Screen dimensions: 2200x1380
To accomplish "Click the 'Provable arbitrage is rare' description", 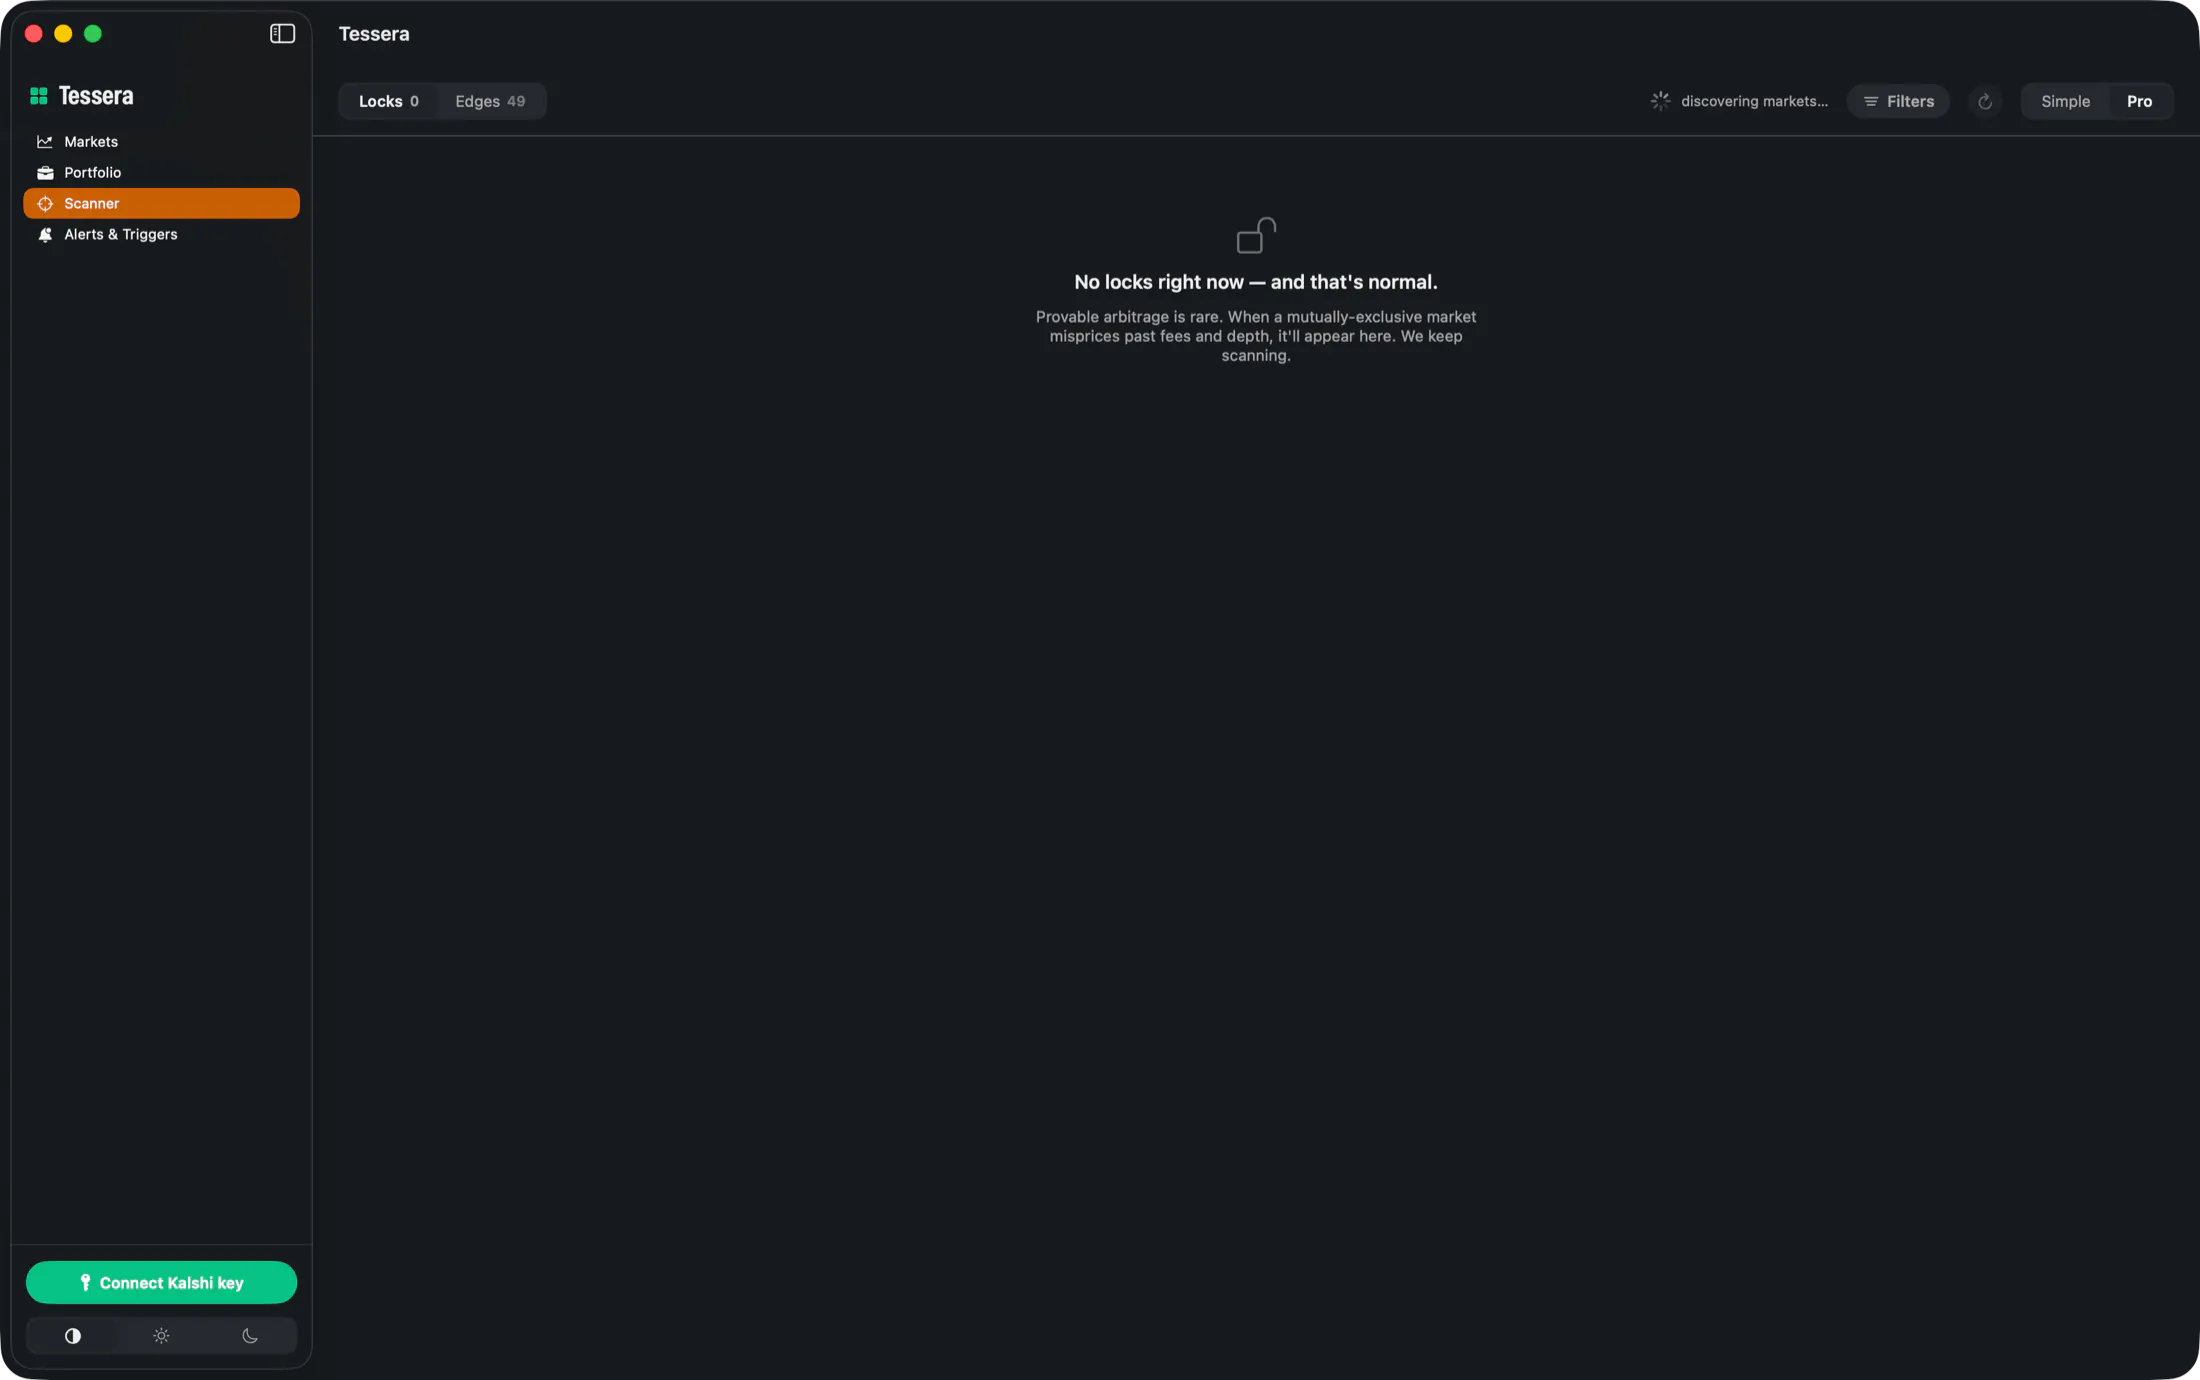I will click(1256, 336).
